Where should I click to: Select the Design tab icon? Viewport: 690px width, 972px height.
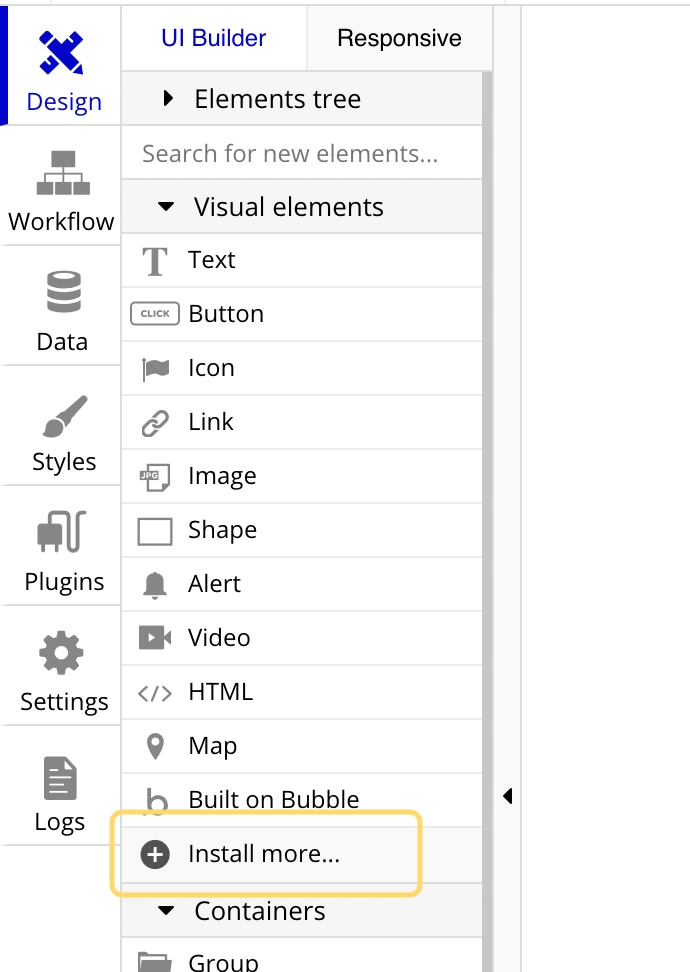pos(61,53)
